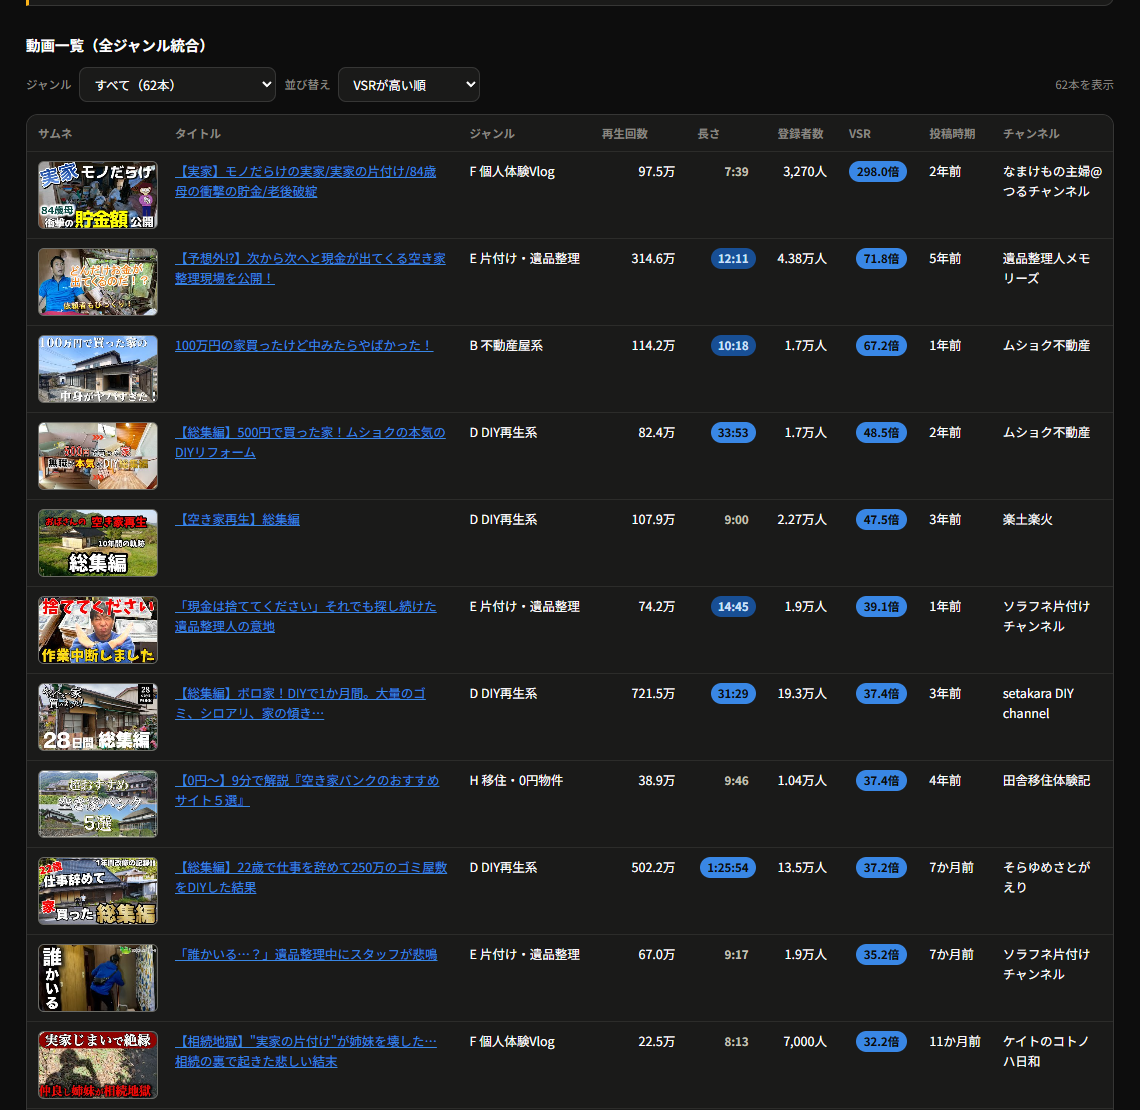Click the 47.5倍 VSR badge
The width and height of the screenshot is (1140, 1110).
click(881, 520)
